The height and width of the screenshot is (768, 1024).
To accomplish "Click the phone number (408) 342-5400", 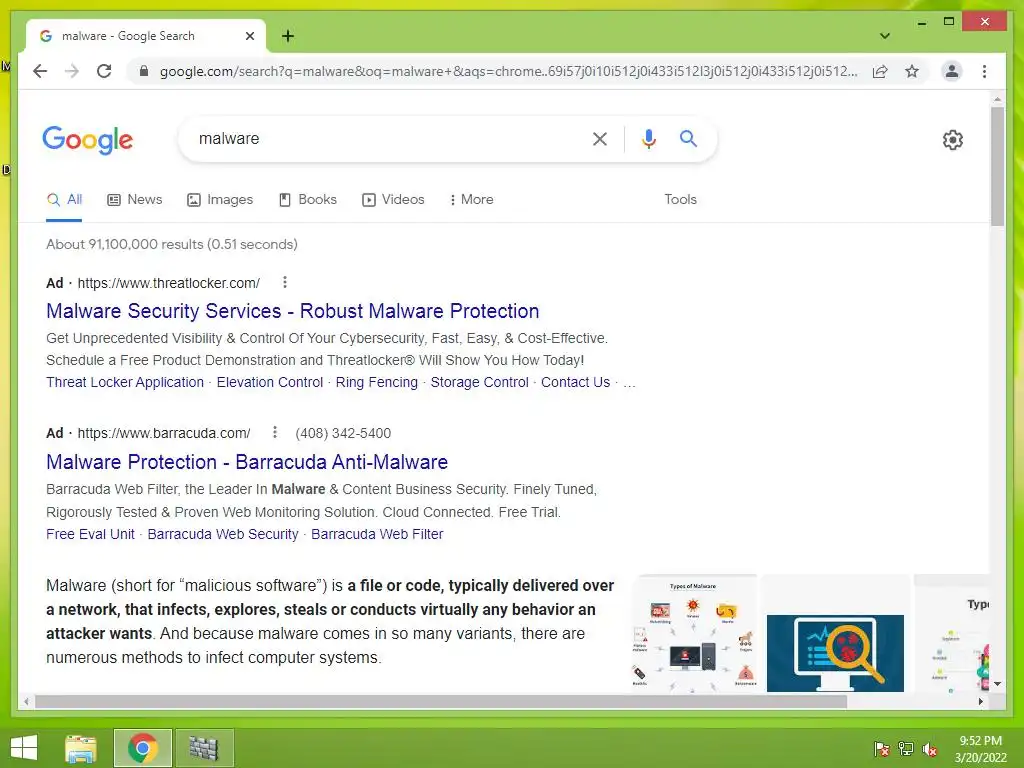I will 343,433.
